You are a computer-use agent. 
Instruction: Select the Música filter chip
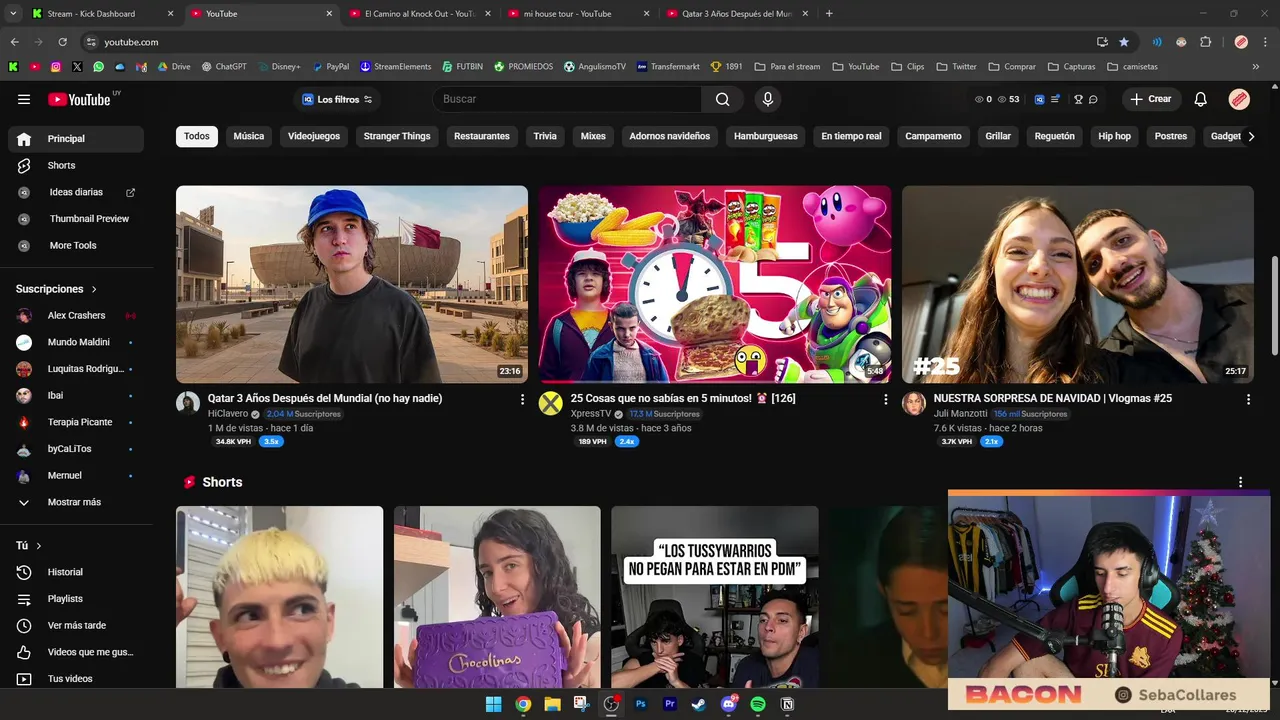[x=249, y=136]
